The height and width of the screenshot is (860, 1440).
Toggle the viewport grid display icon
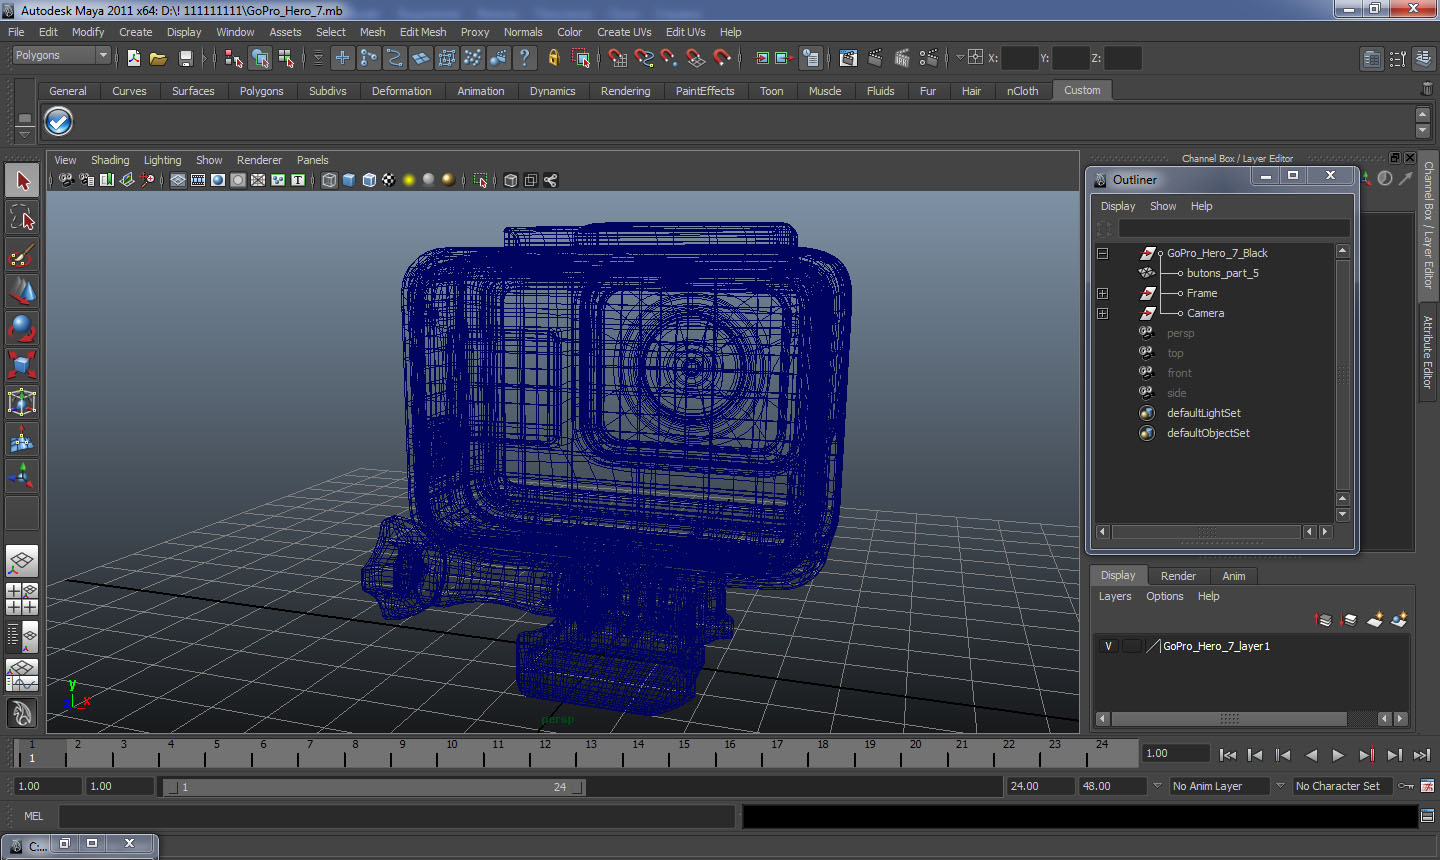click(178, 180)
